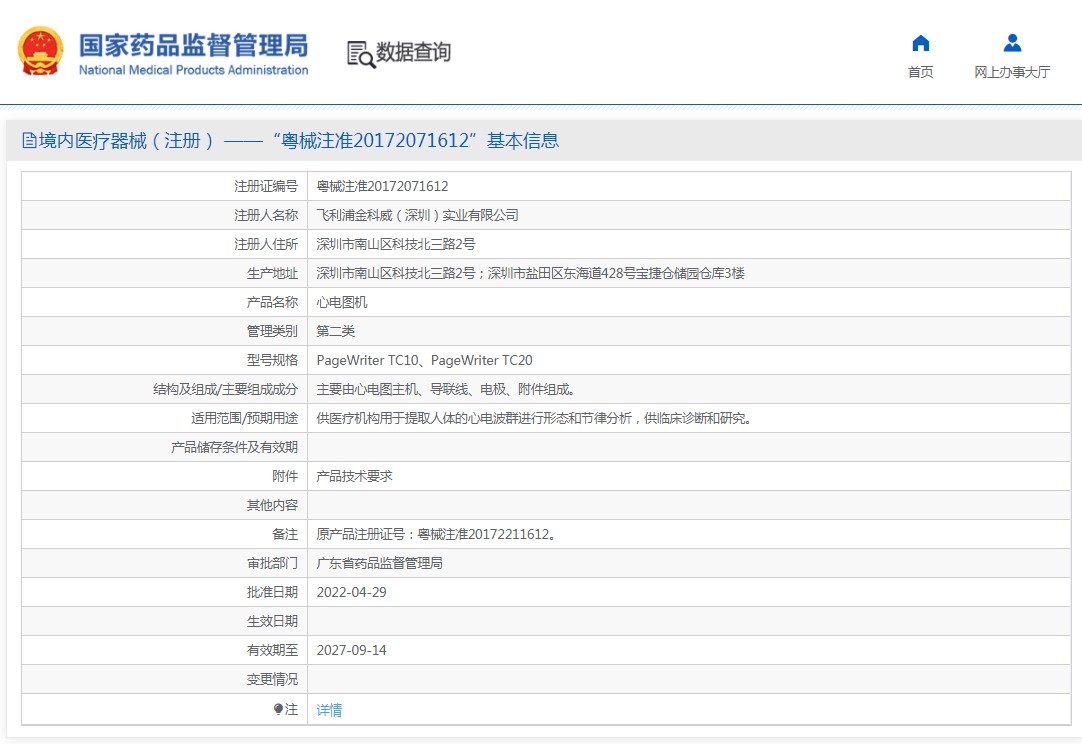
Task: Open 网上办事大厅 via the person icon
Action: [1012, 43]
